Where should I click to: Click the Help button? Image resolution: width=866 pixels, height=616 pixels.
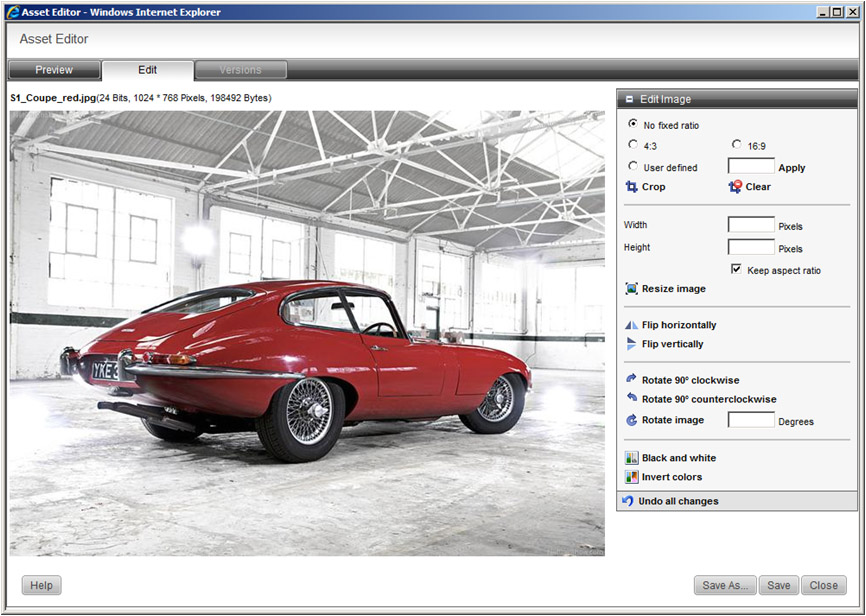click(x=41, y=585)
